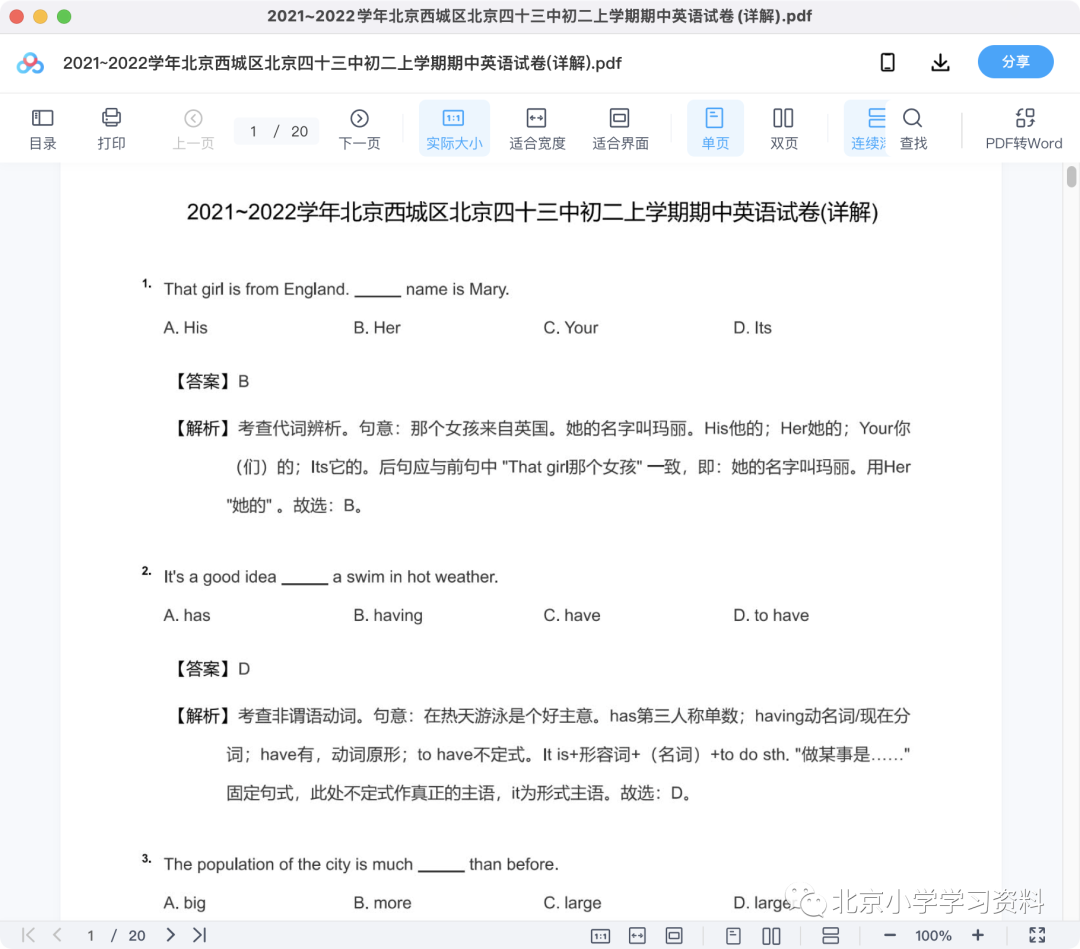
Task: Click option "C. Your" in question 1
Action: pyautogui.click(x=570, y=328)
